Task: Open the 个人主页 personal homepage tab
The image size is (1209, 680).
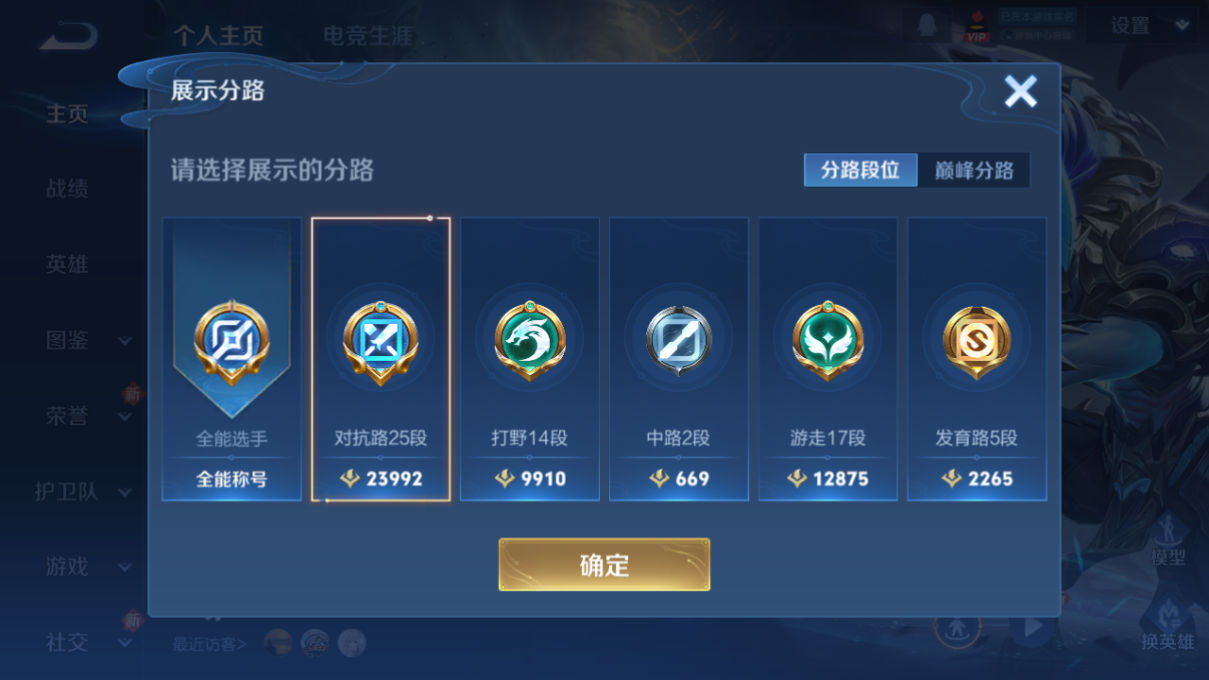Action: 218,36
